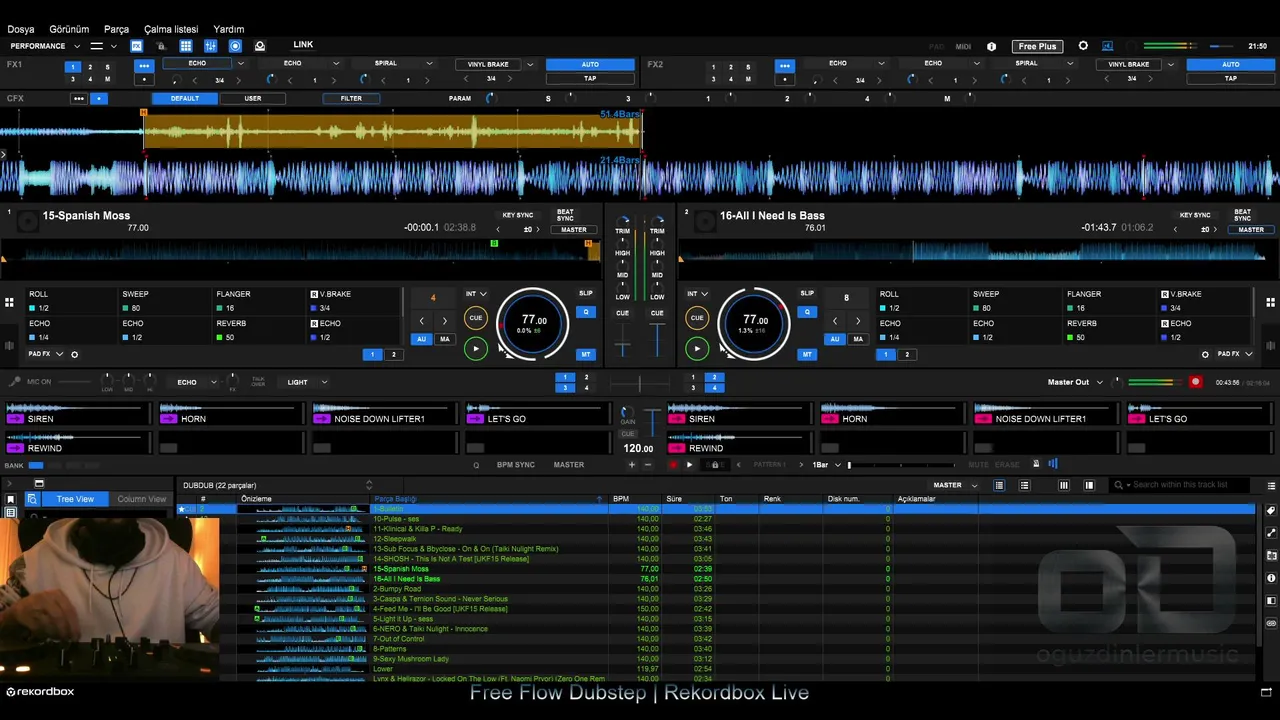Toggle Master Tempo MT on deck 1

[586, 354]
